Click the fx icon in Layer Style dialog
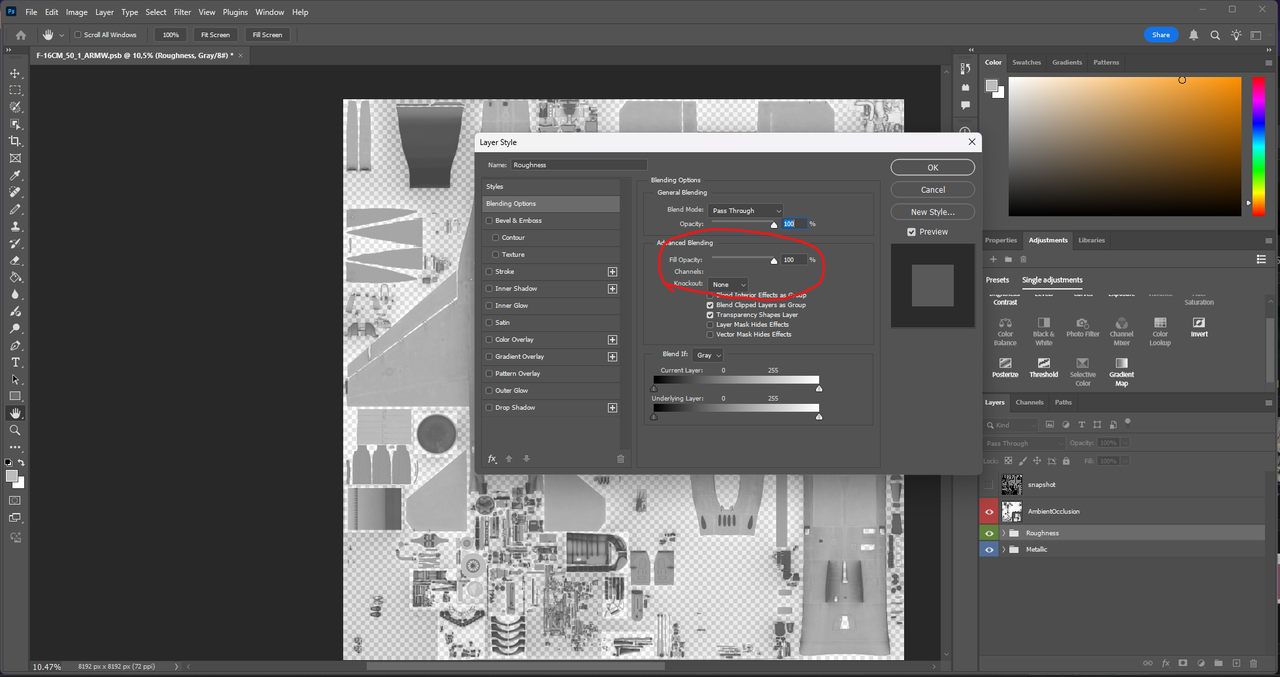 click(x=492, y=458)
